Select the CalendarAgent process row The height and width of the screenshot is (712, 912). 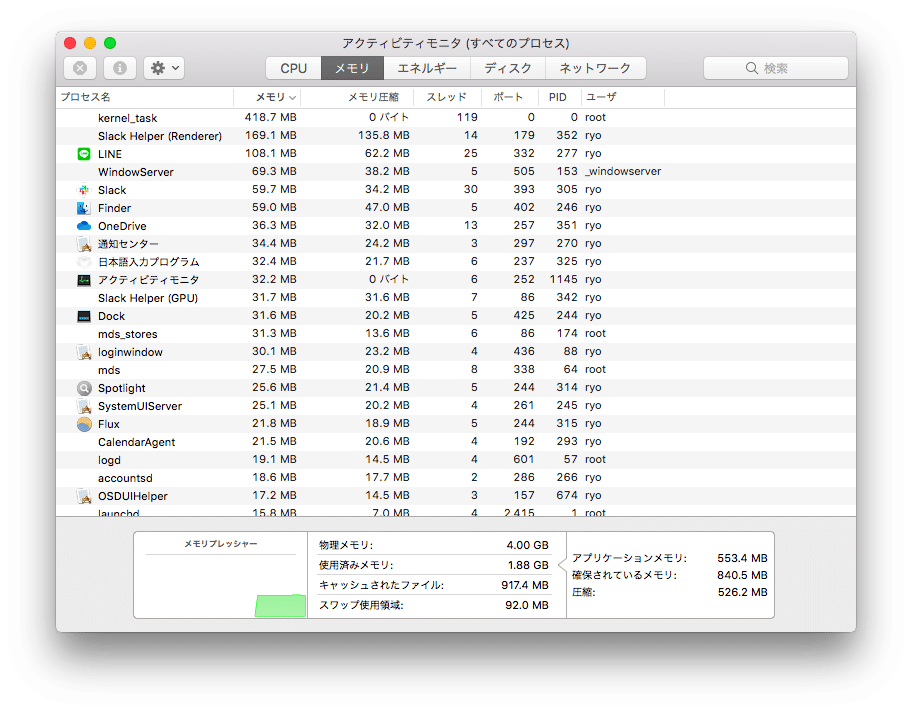[x=456, y=442]
